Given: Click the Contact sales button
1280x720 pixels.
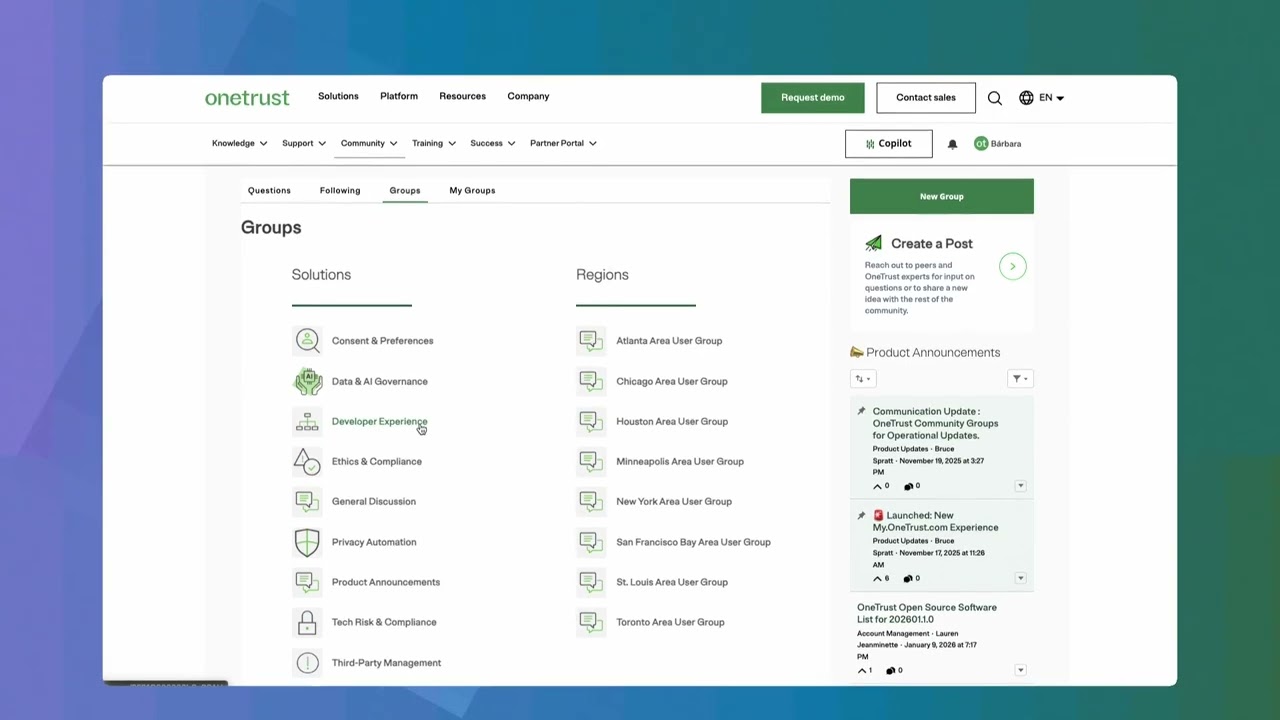Looking at the screenshot, I should pyautogui.click(x=926, y=98).
